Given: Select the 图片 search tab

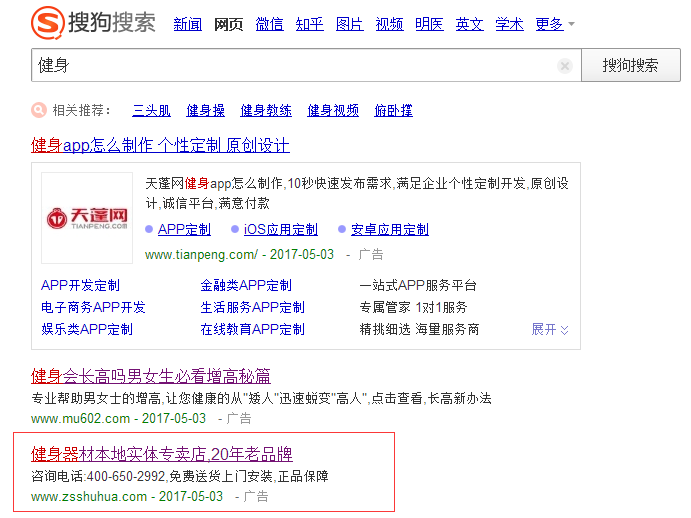Looking at the screenshot, I should 349,24.
